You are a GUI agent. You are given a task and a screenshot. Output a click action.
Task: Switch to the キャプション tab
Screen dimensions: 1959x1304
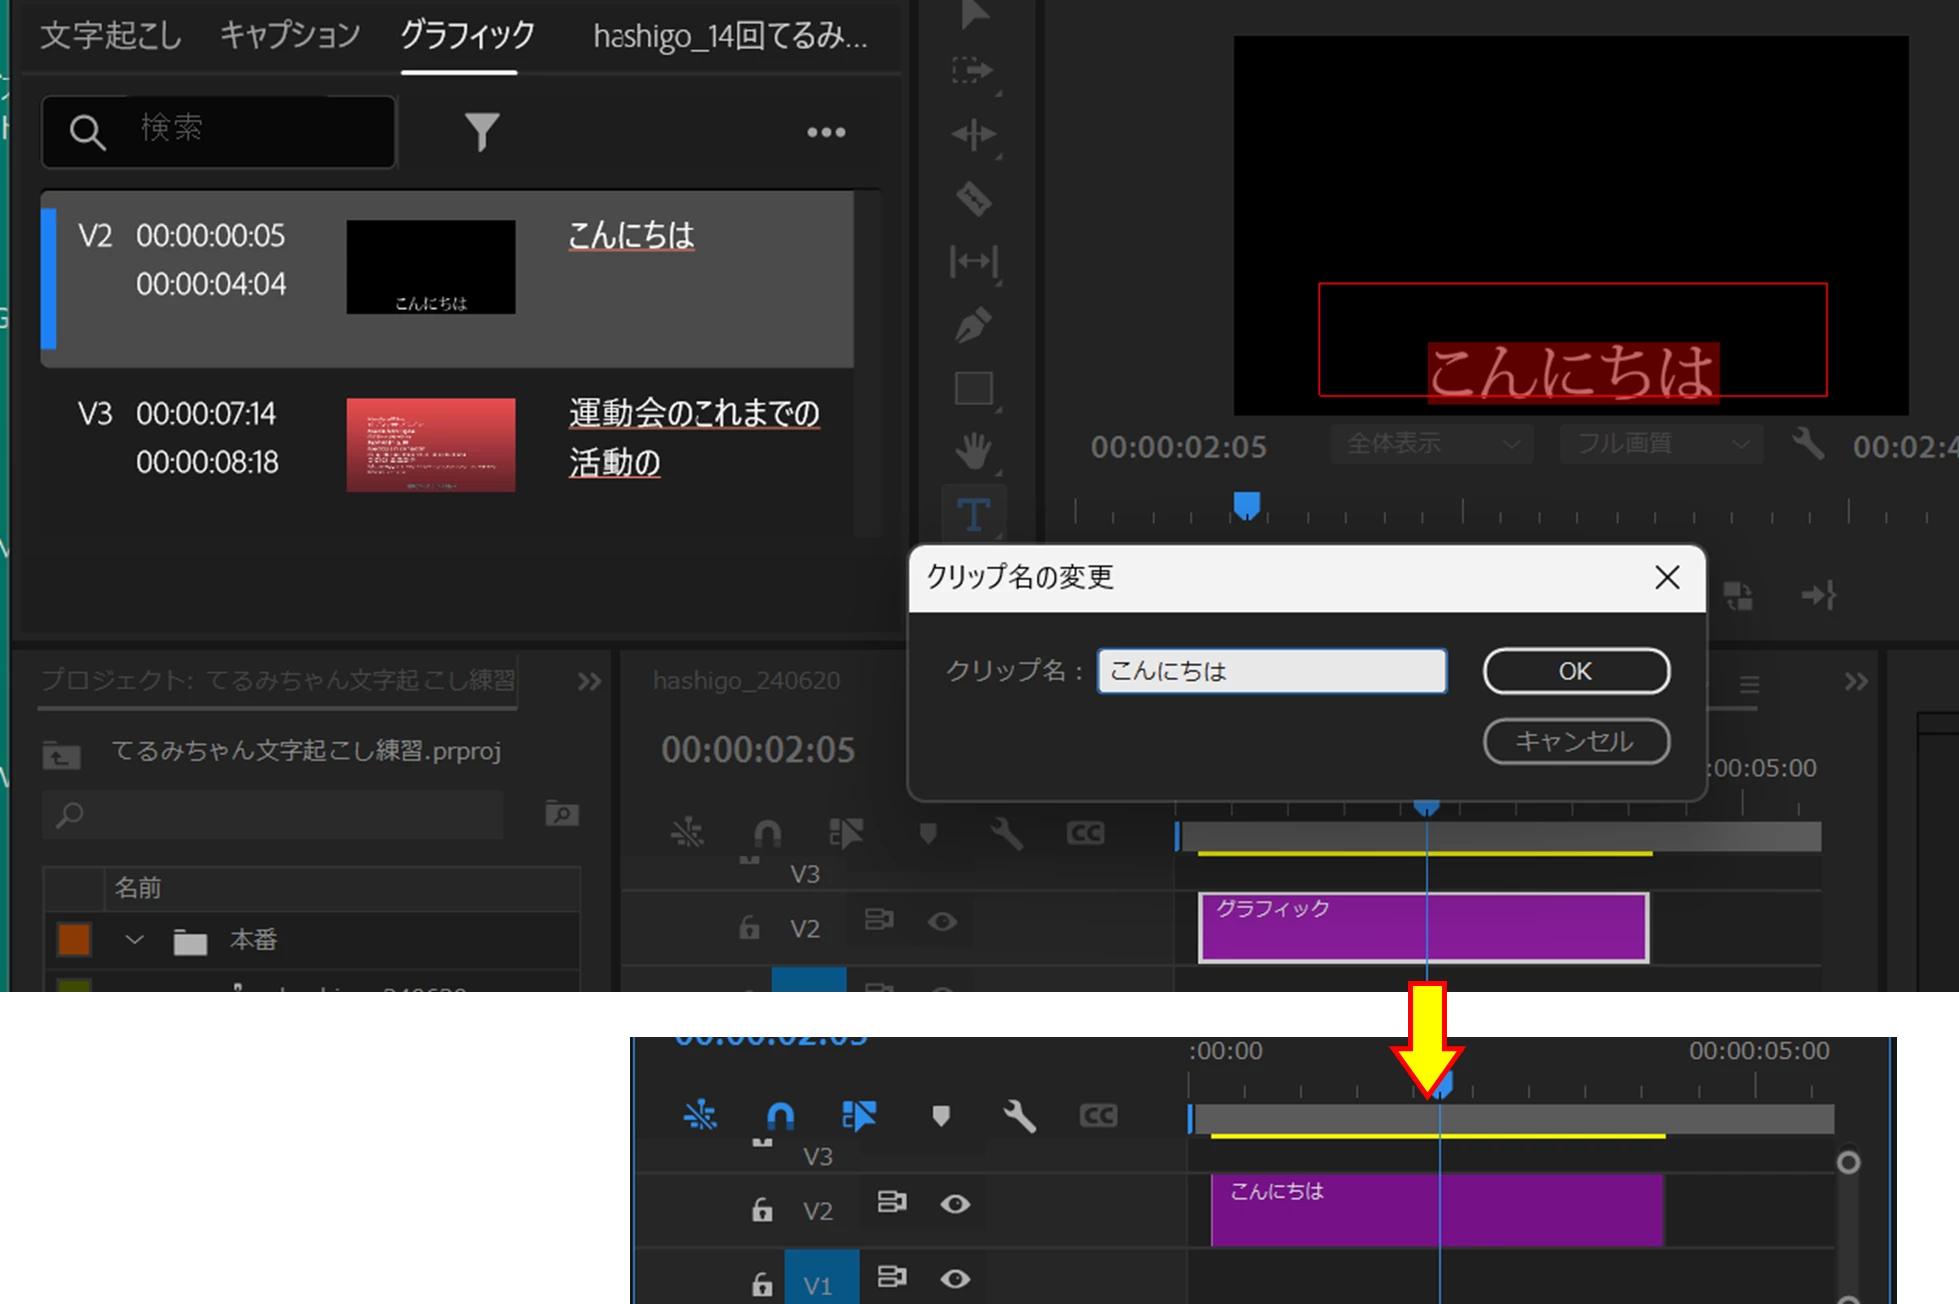(x=290, y=36)
